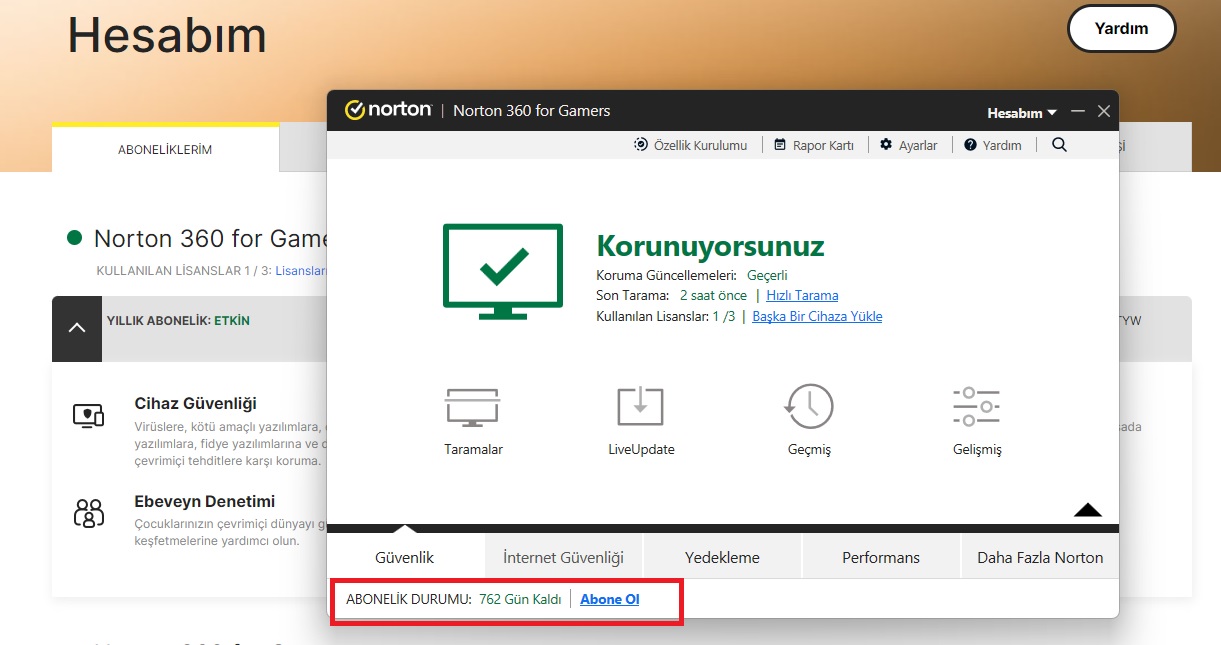Click the Abone Ol link
The image size is (1221, 645).
pyautogui.click(x=609, y=599)
